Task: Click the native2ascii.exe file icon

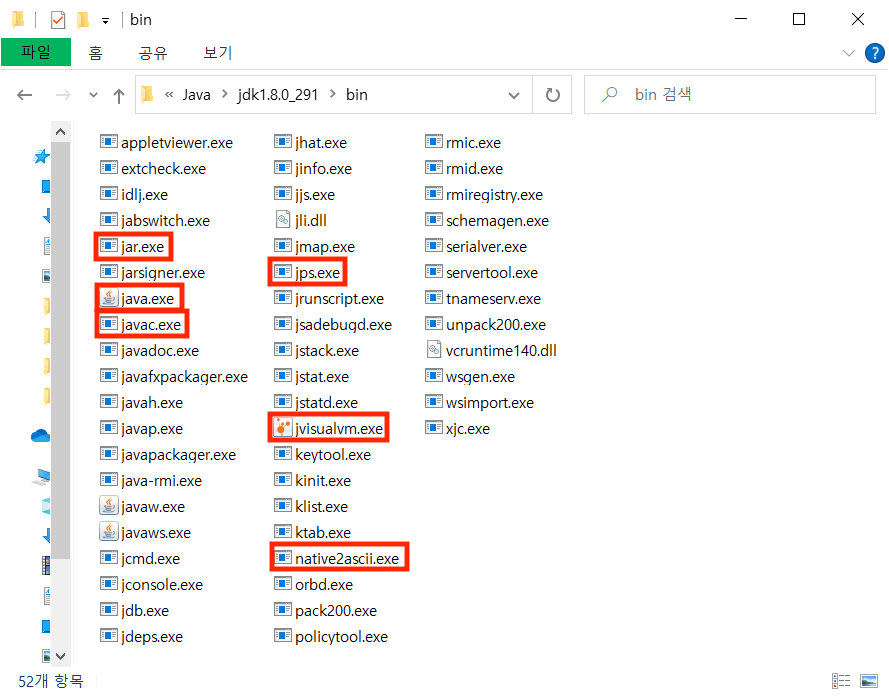Action: click(x=282, y=558)
